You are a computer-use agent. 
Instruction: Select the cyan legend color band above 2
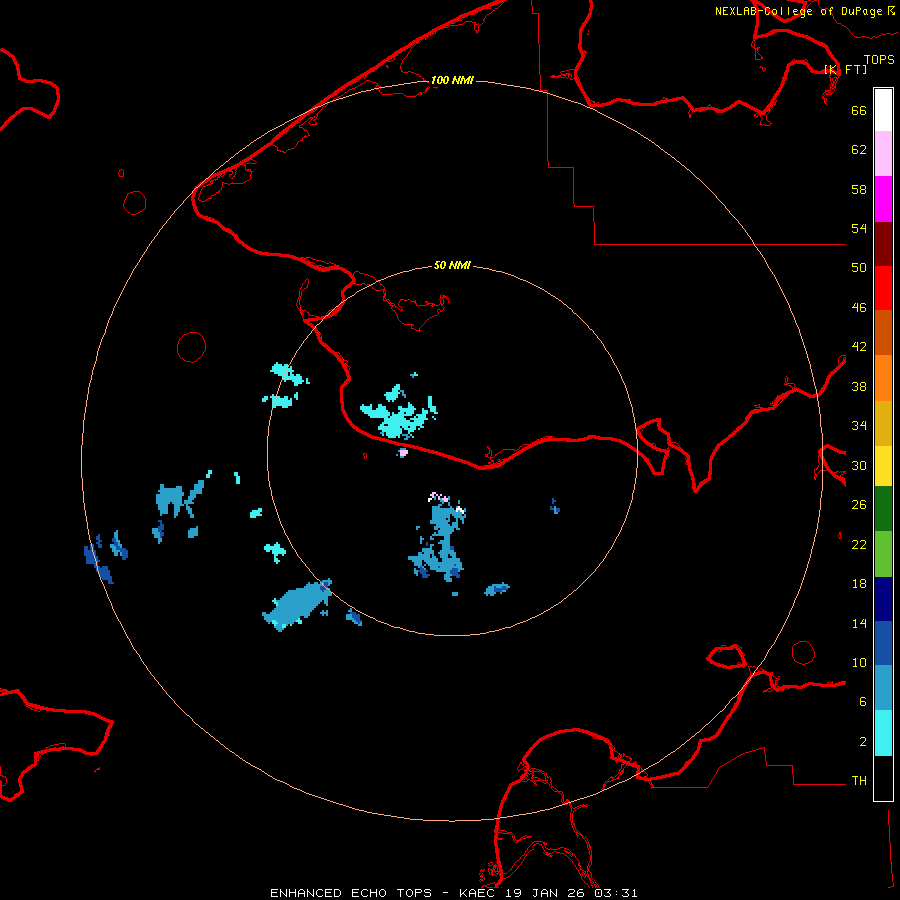click(883, 733)
